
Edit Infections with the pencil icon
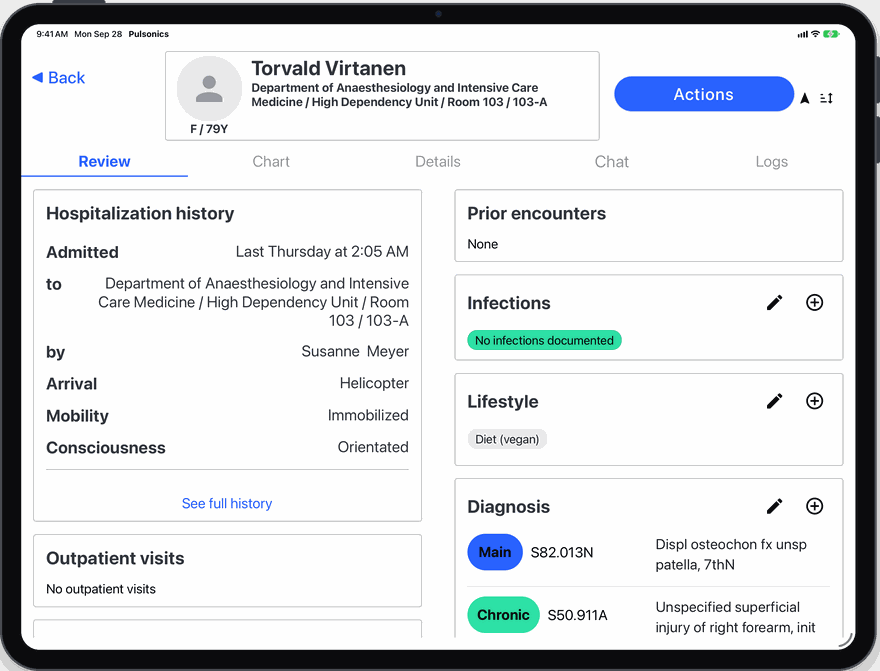point(774,303)
